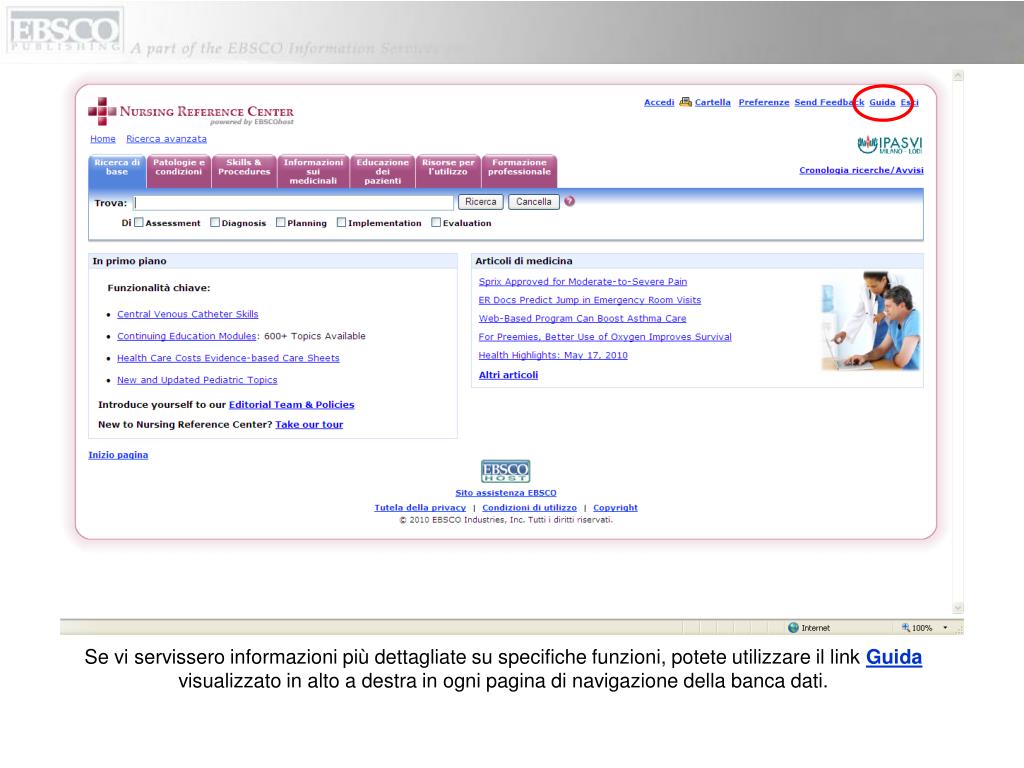Check the Assessment checkbox
Viewport: 1024px width, 768px height.
click(138, 223)
